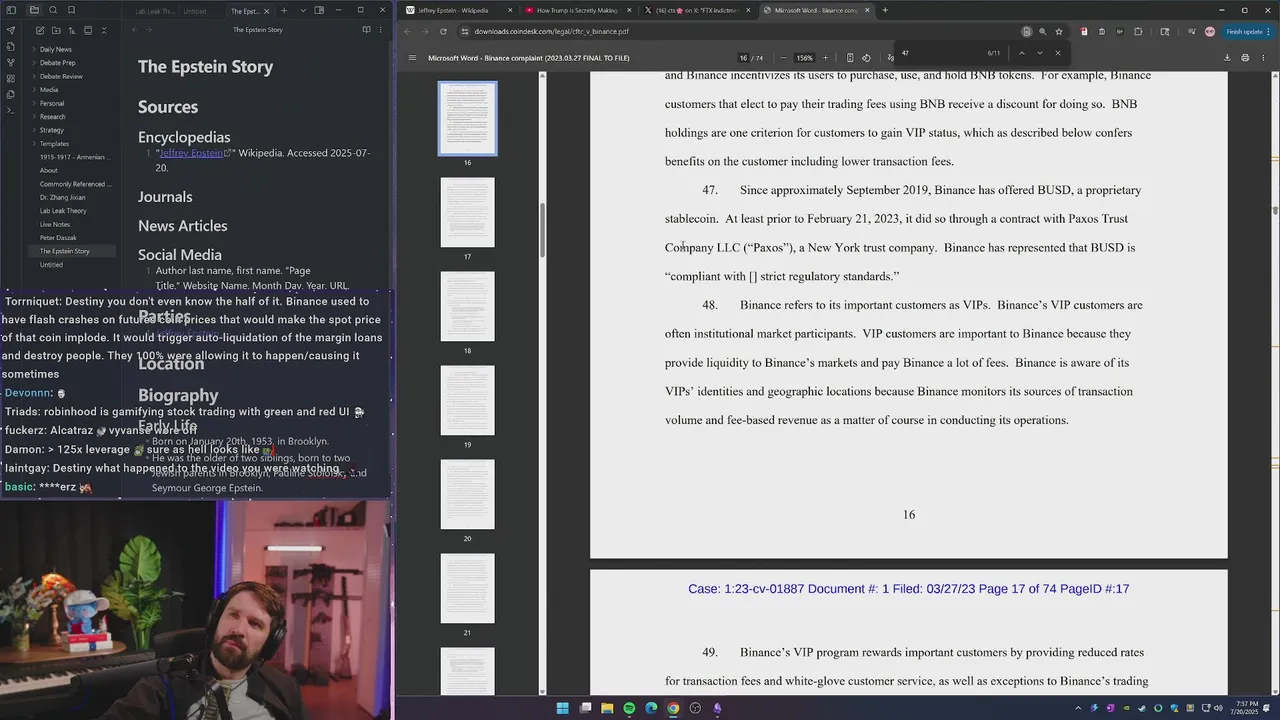Image resolution: width=1280 pixels, height=720 pixels.
Task: Open Obsidian note more options menu
Action: 382,30
